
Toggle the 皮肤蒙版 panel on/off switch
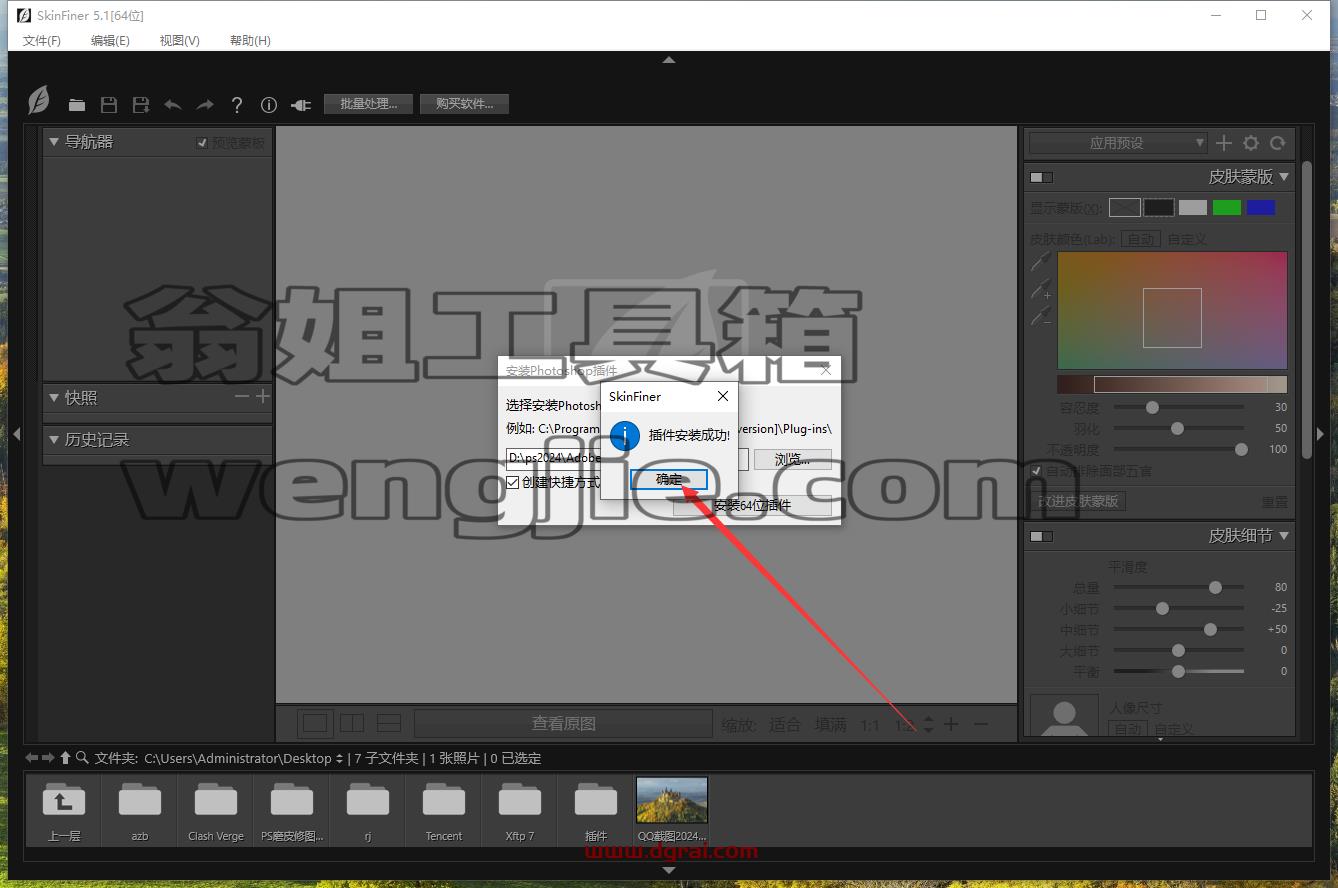(1042, 177)
